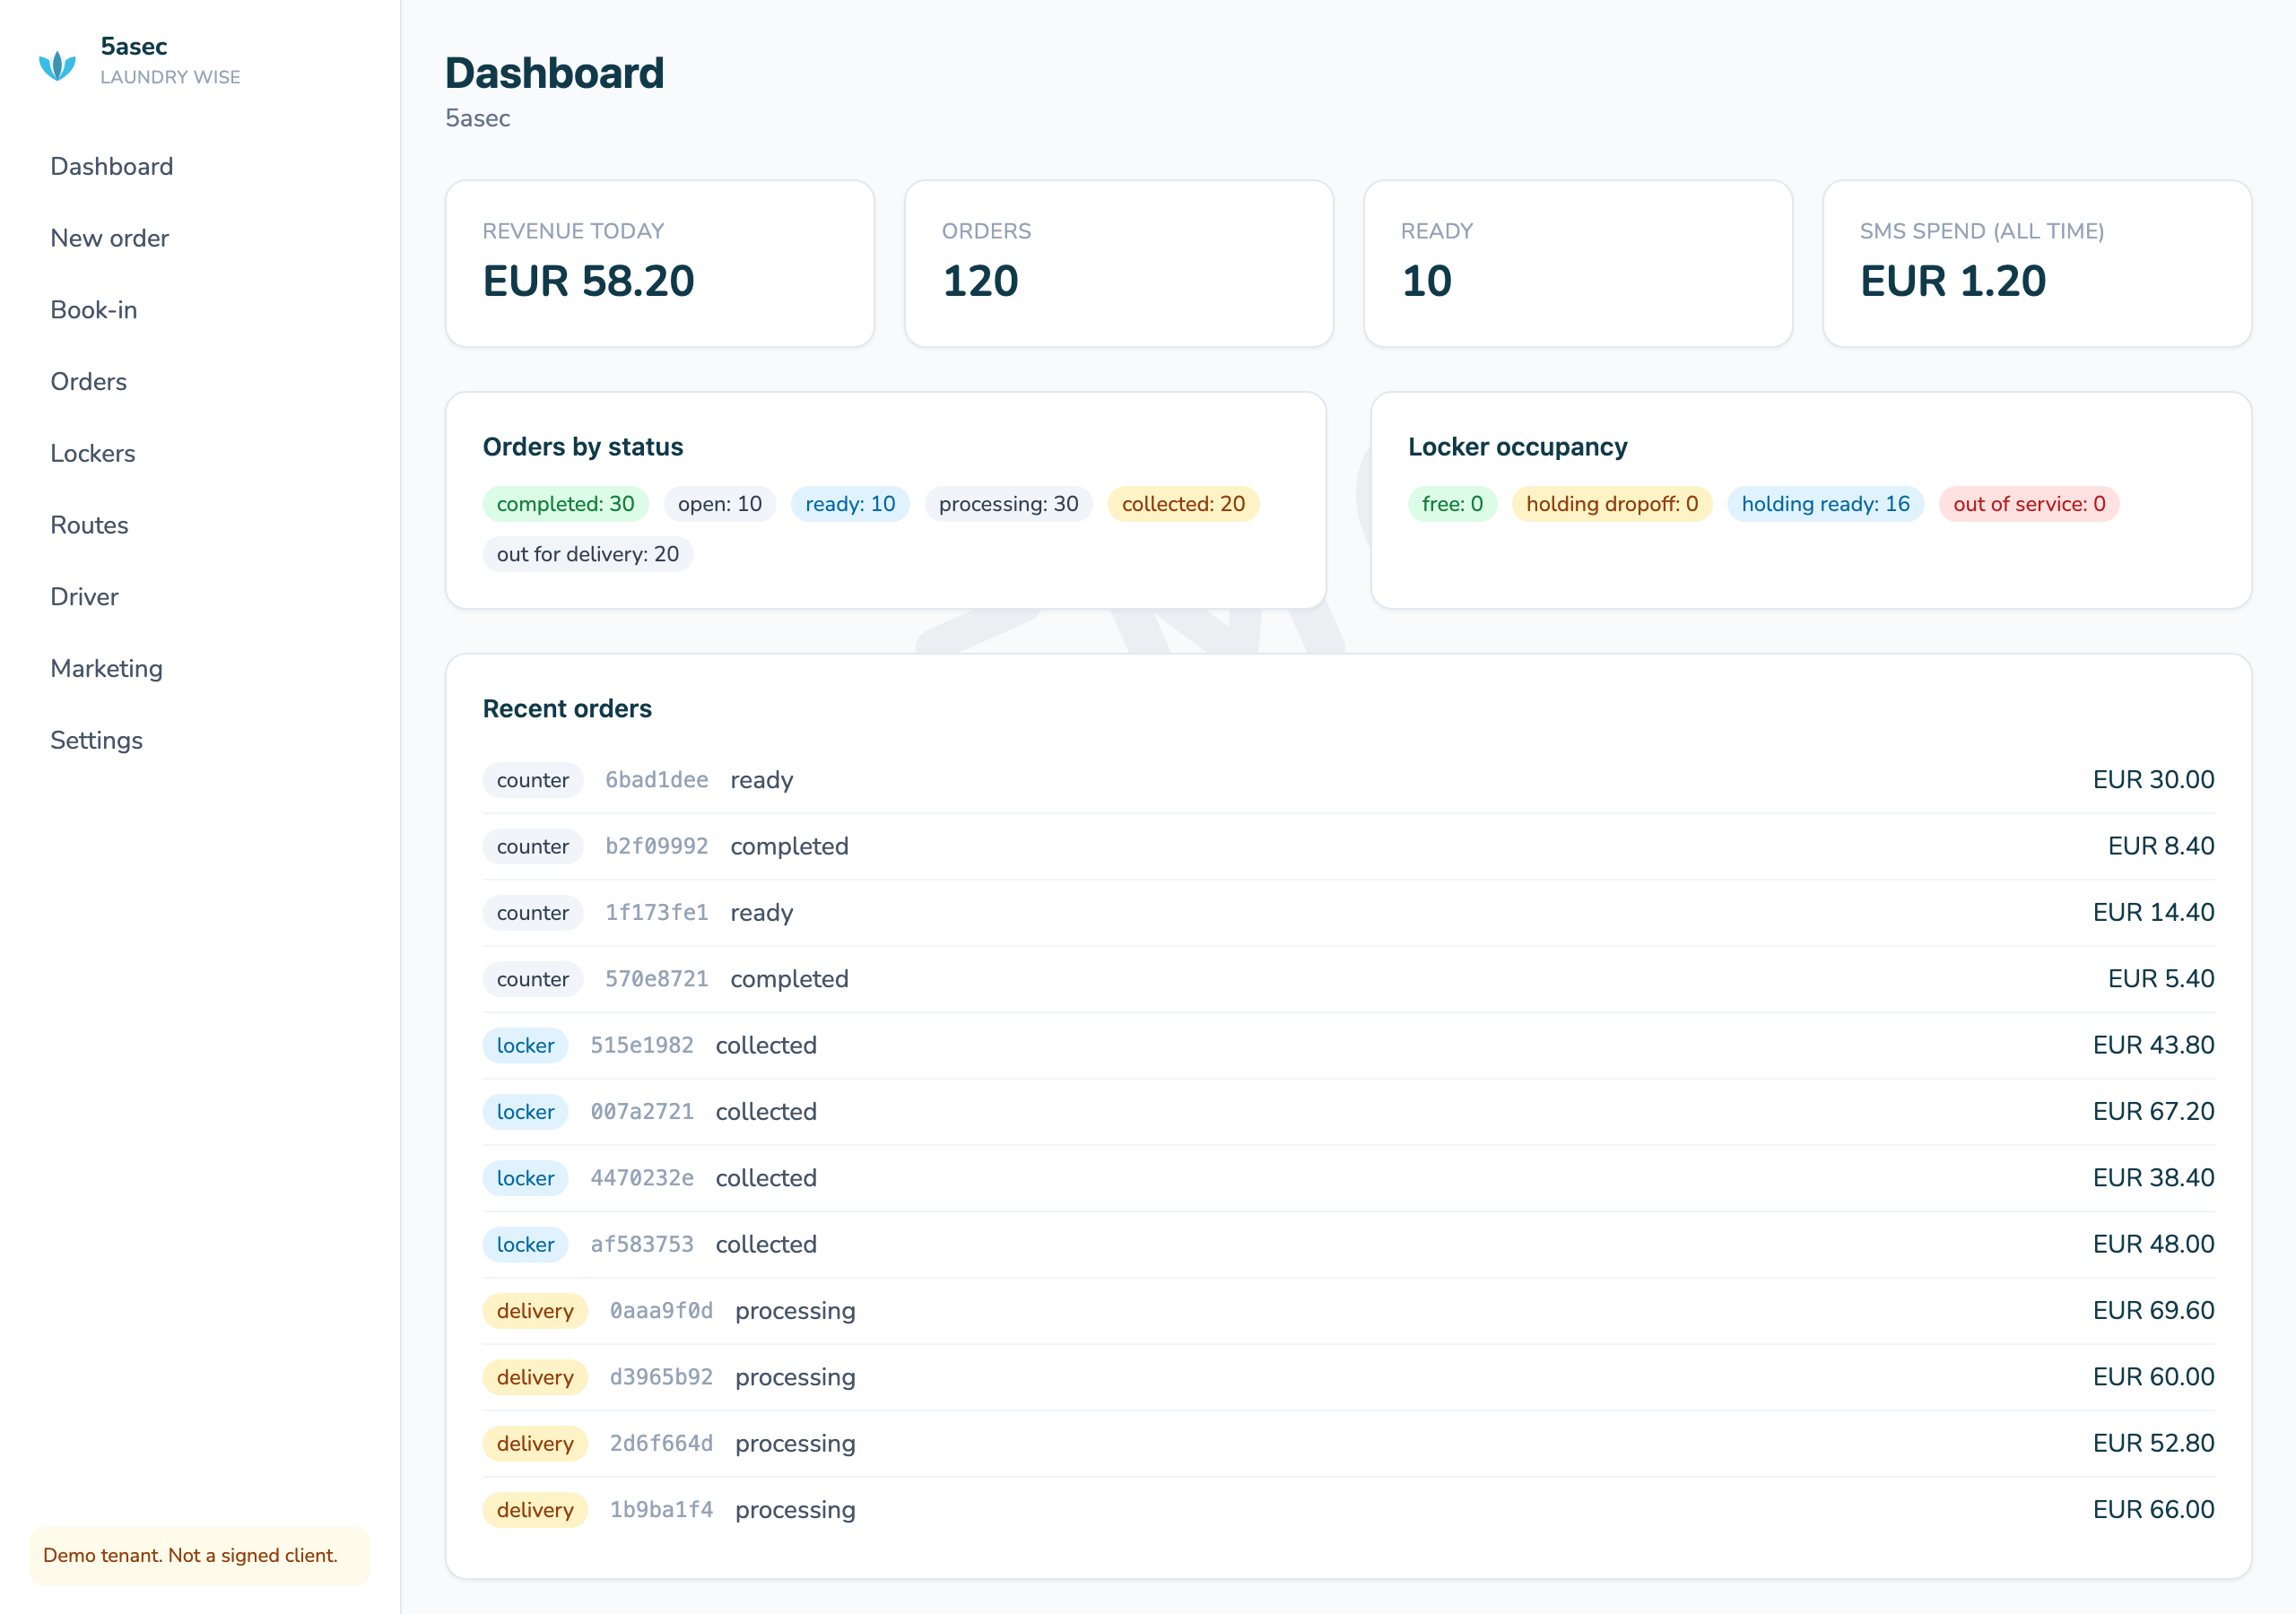
Task: Click the EUR 30.00 amount
Action: [2153, 780]
